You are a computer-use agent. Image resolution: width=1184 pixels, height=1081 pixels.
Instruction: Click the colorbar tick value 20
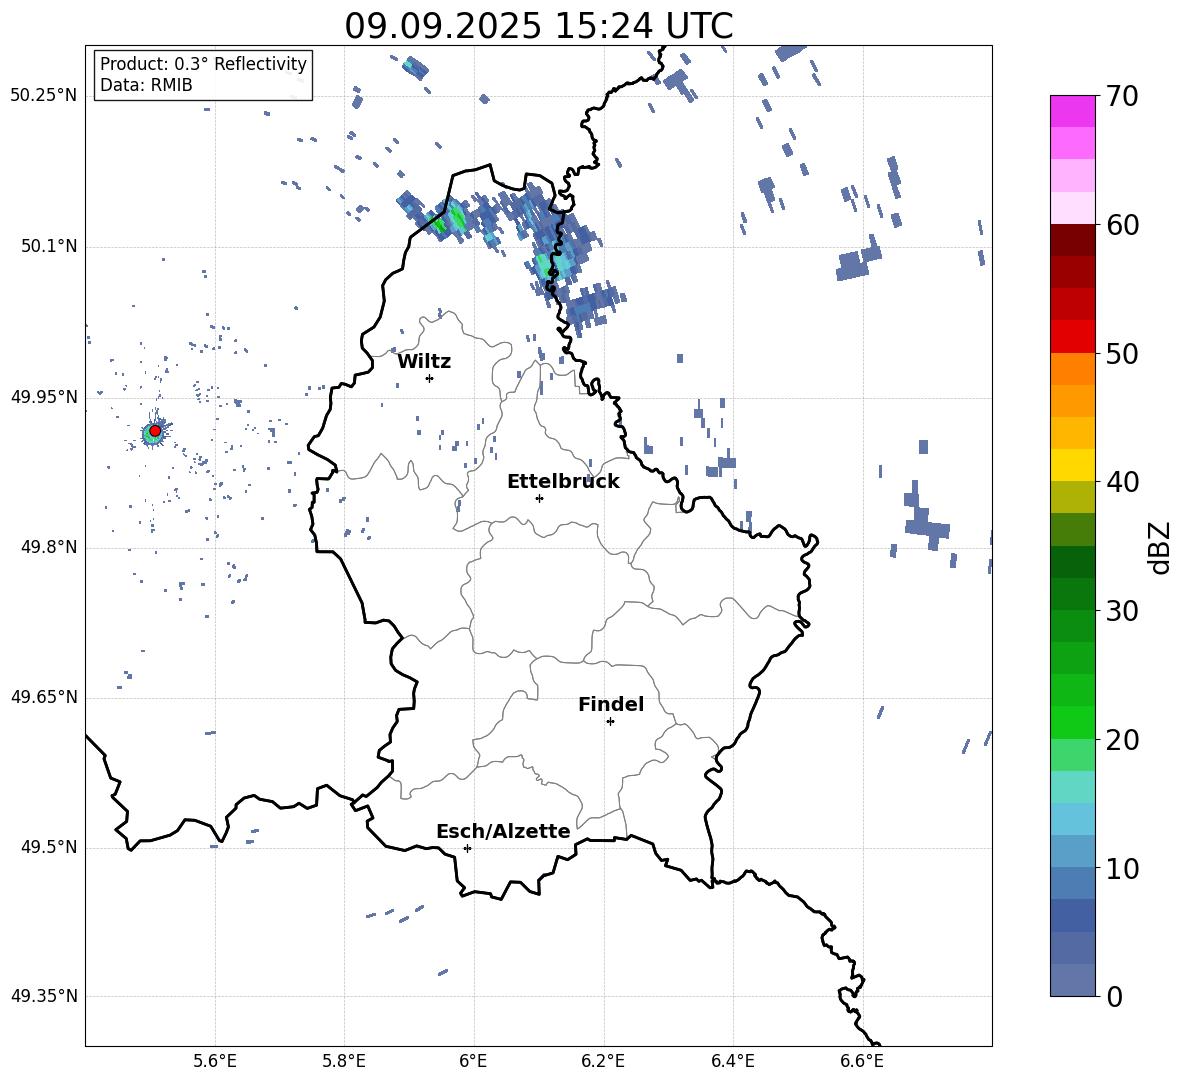pos(1122,740)
